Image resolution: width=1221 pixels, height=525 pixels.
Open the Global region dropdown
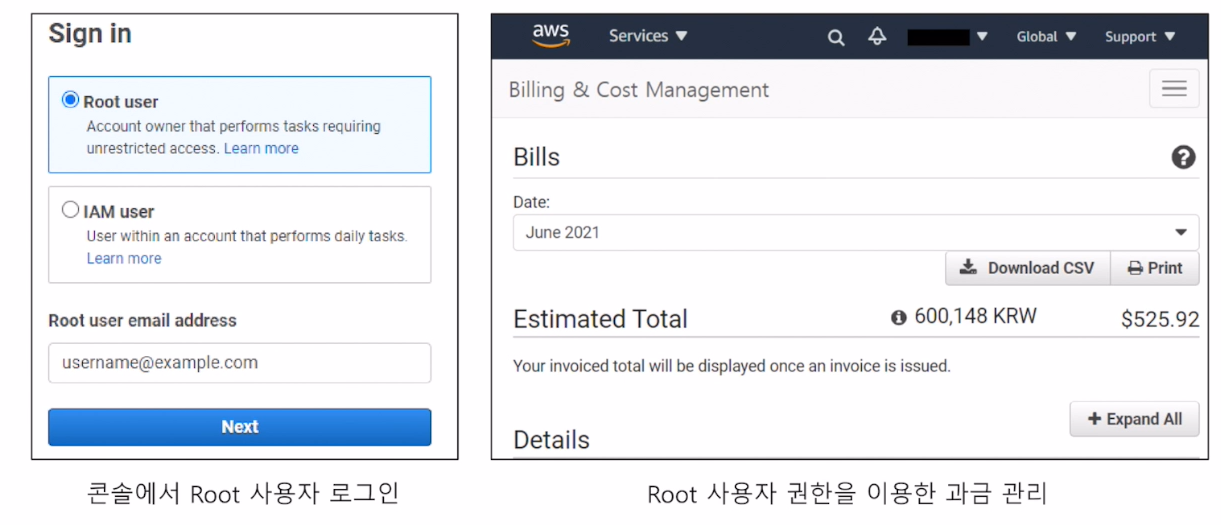point(1046,37)
